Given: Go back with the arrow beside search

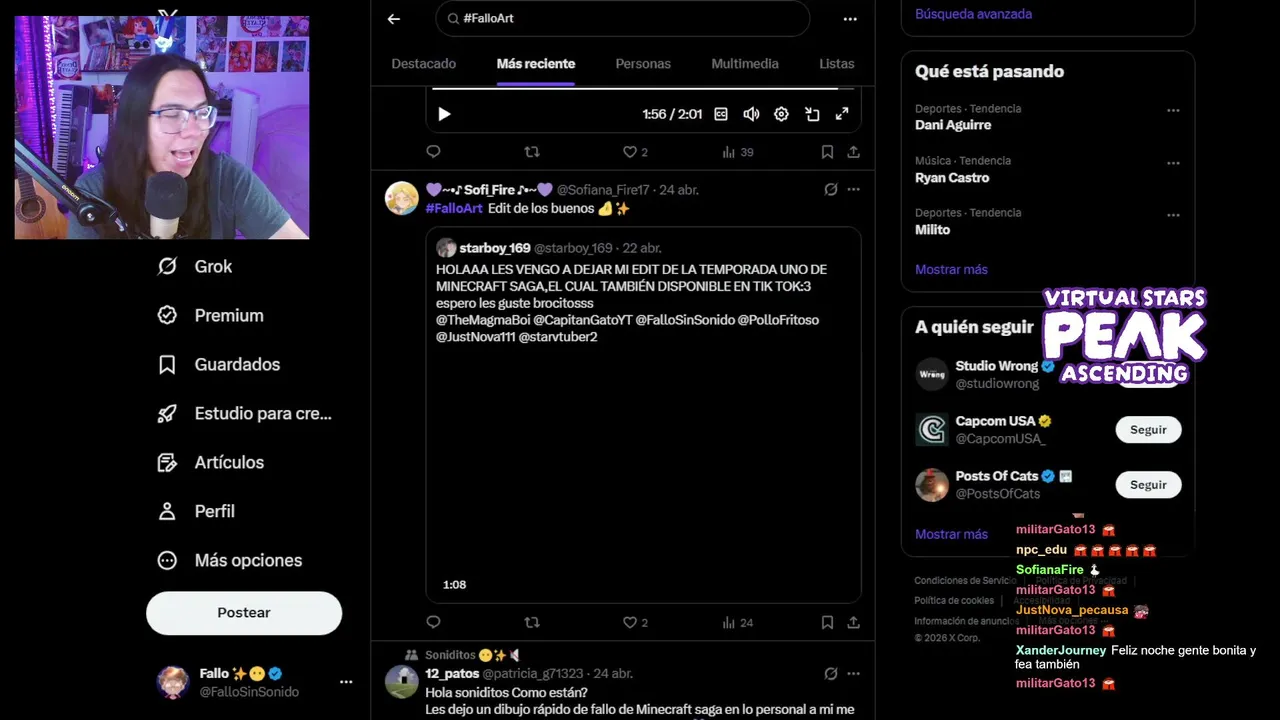Looking at the screenshot, I should [x=394, y=18].
